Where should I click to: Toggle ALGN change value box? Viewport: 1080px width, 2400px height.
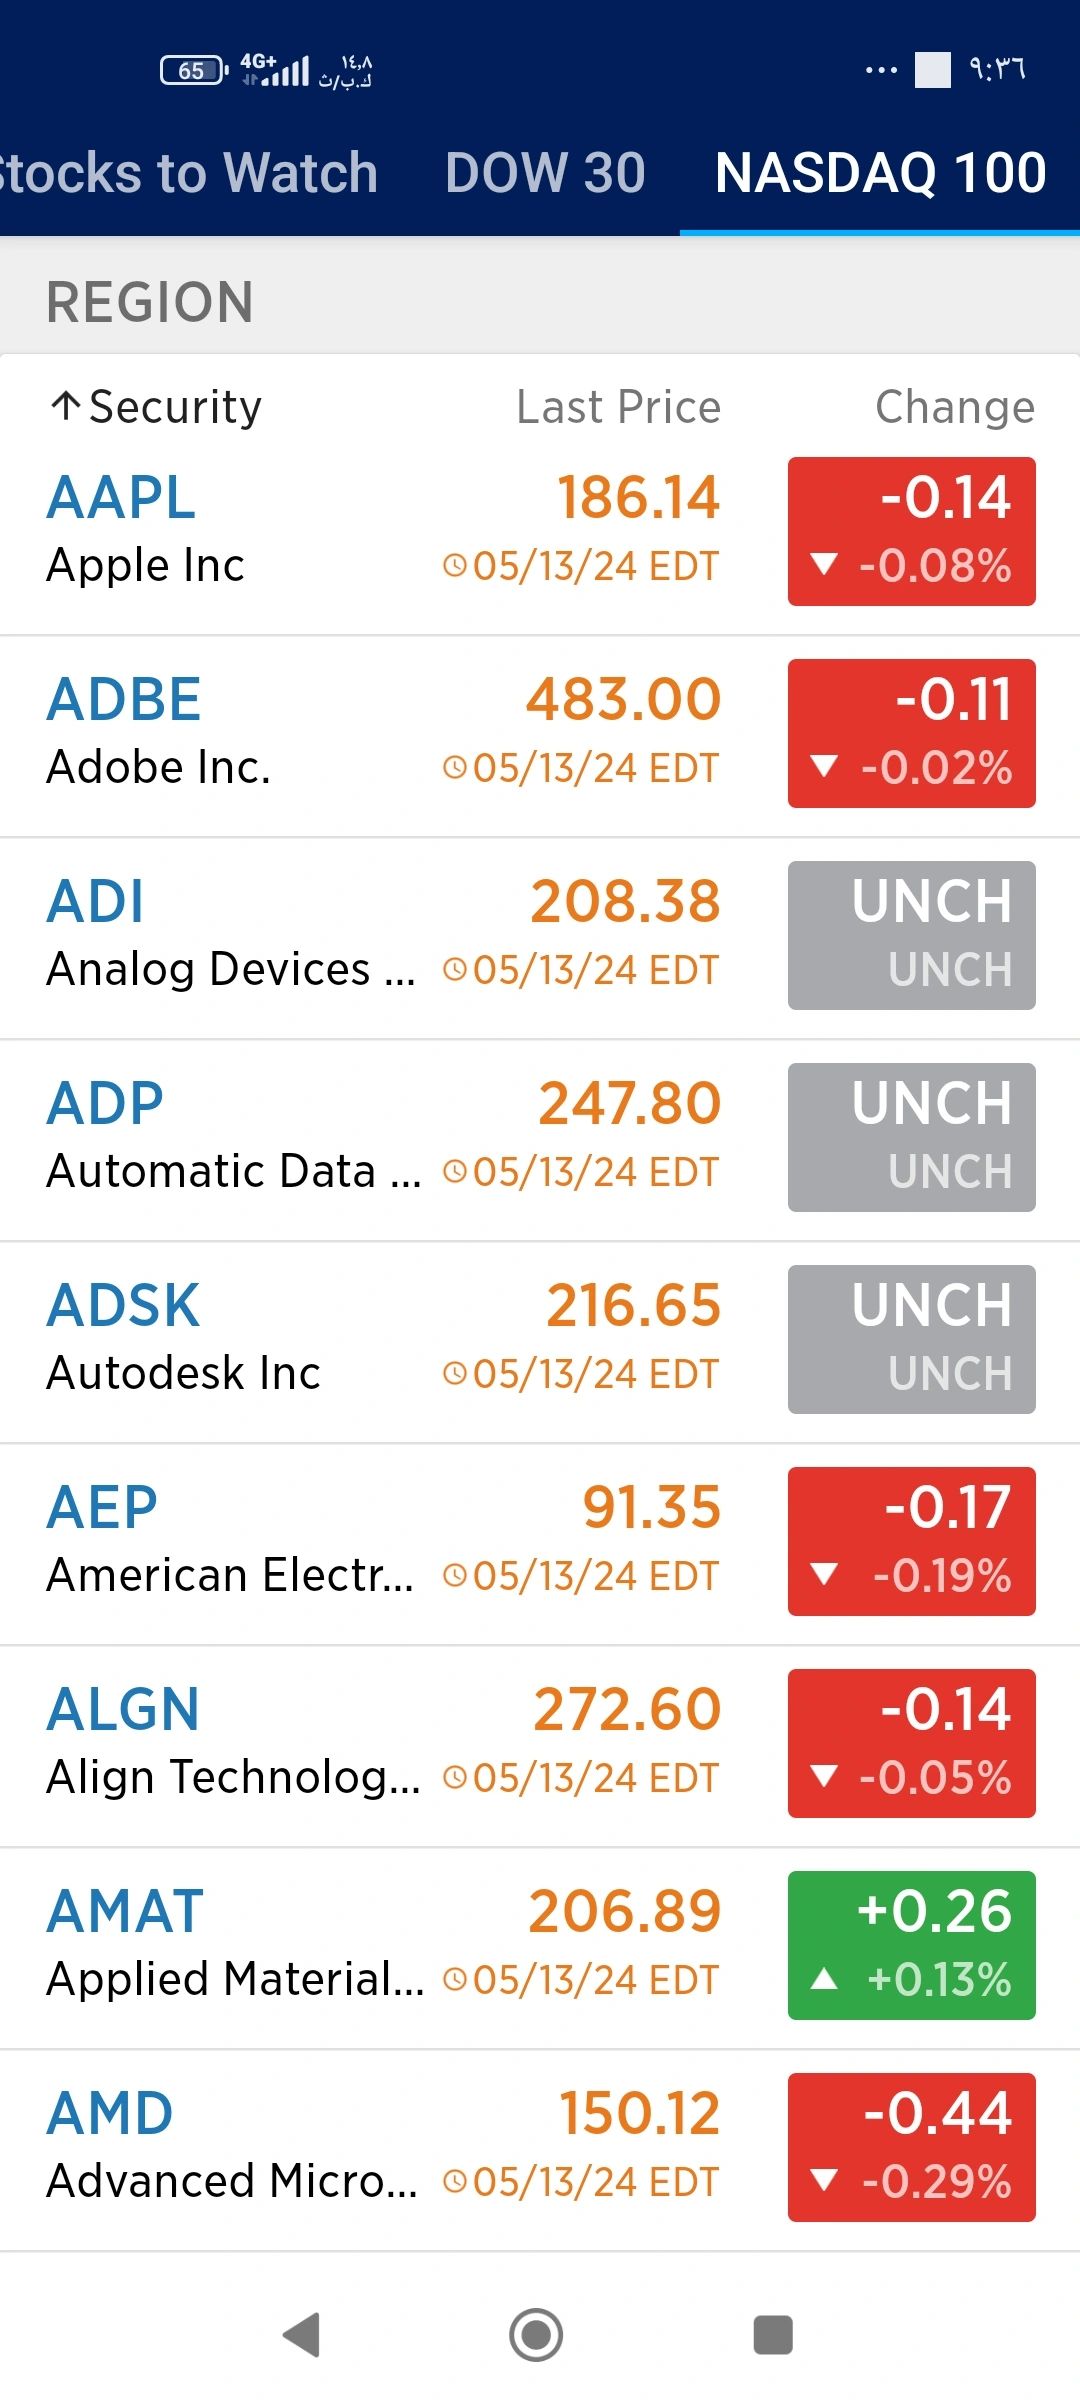(912, 1743)
